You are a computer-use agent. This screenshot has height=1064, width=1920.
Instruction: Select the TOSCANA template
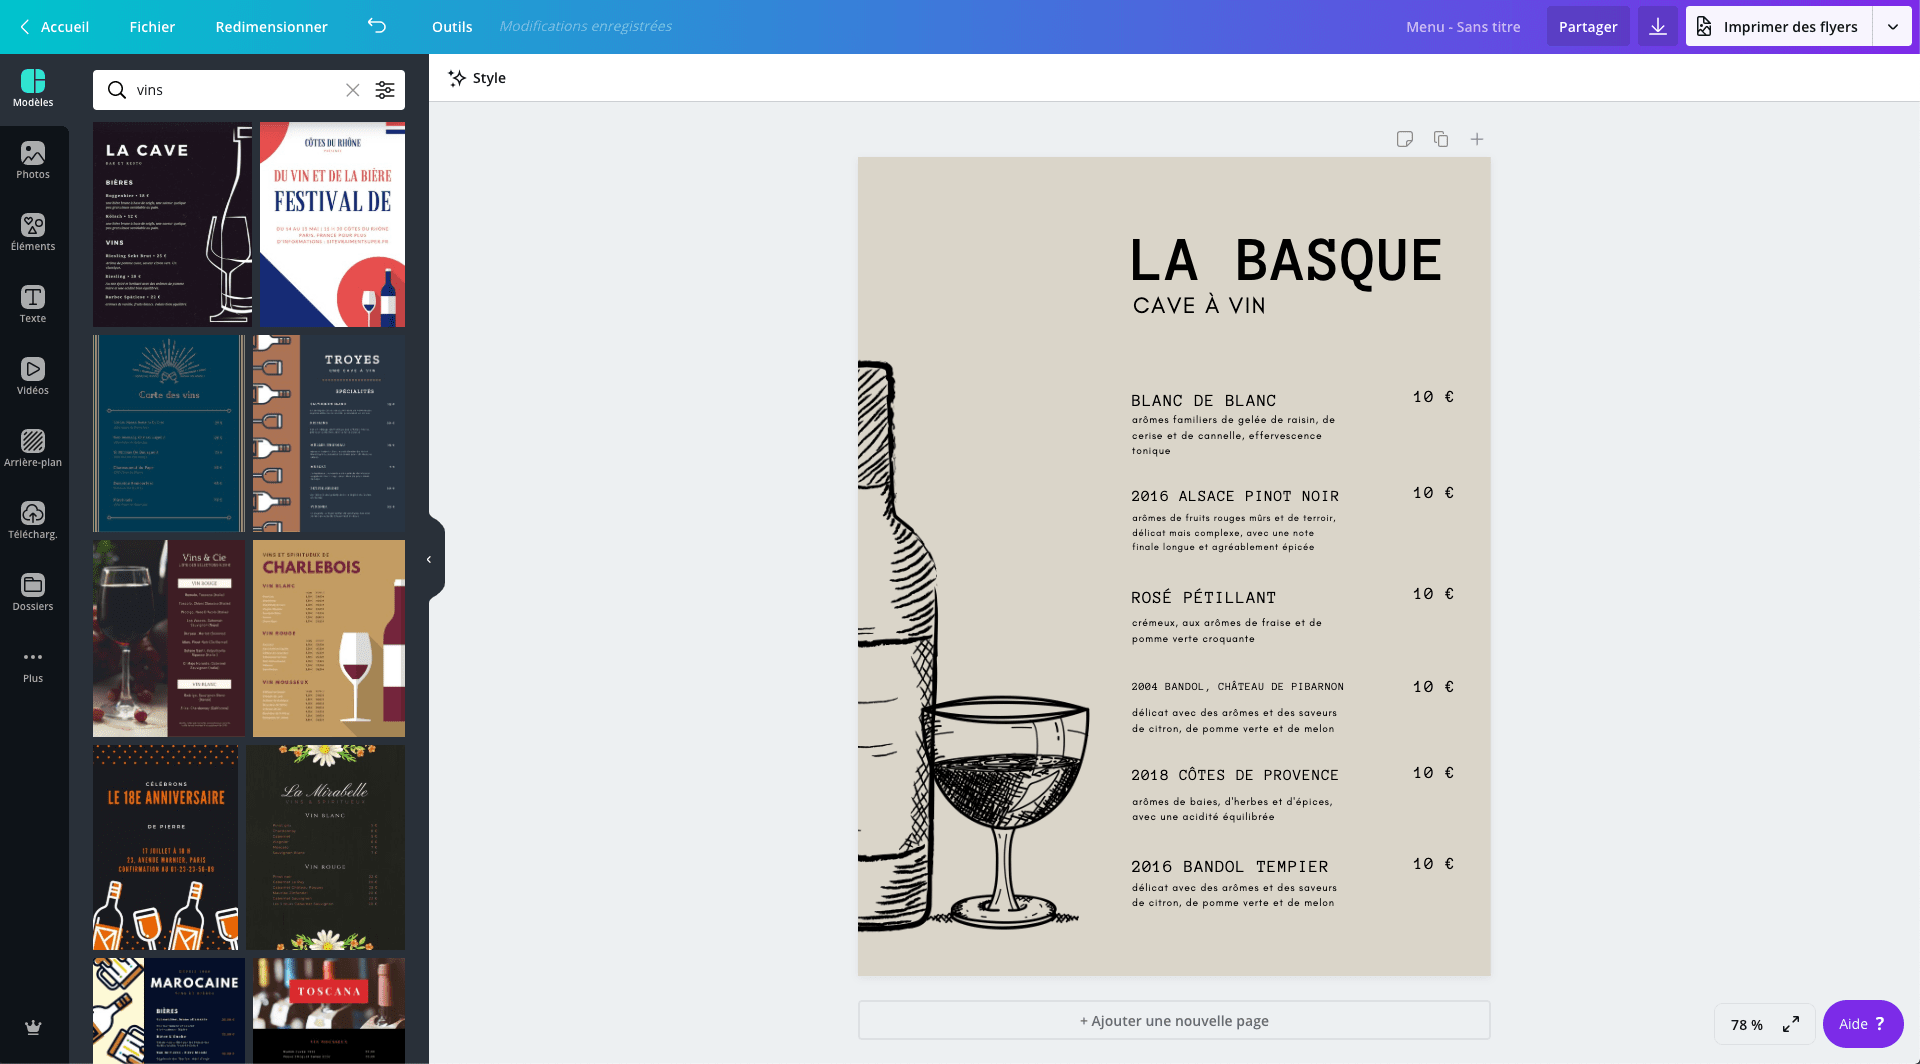tap(329, 1011)
